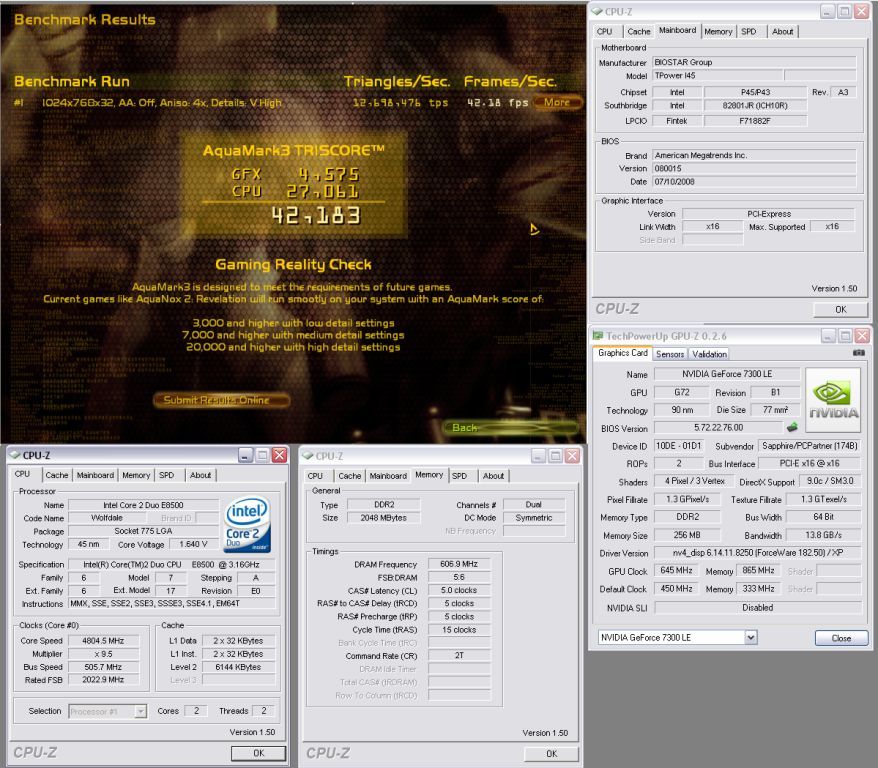This screenshot has height=768, width=878.
Task: Close the GPU-Z window
Action: (x=862, y=336)
